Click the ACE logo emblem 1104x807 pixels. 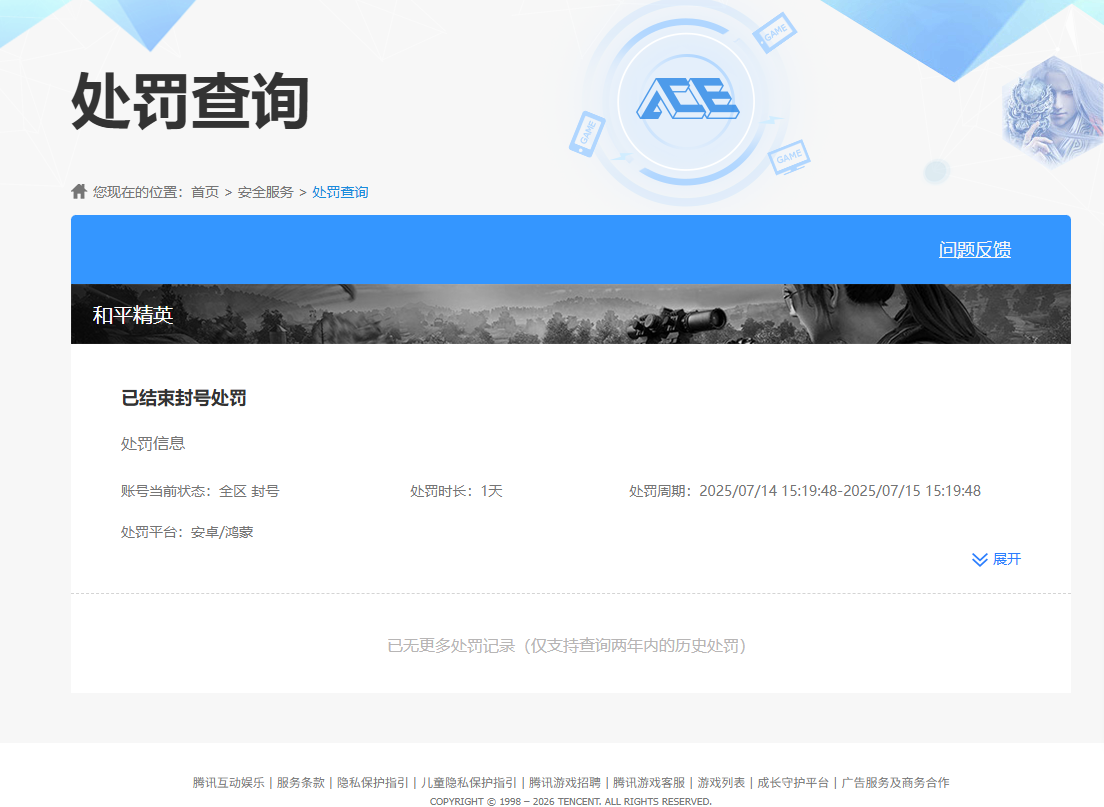tap(687, 99)
